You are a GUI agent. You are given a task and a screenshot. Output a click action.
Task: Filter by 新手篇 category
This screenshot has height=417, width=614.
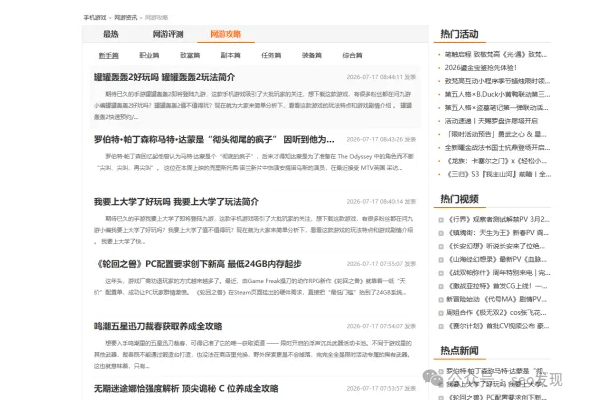[x=108, y=55]
